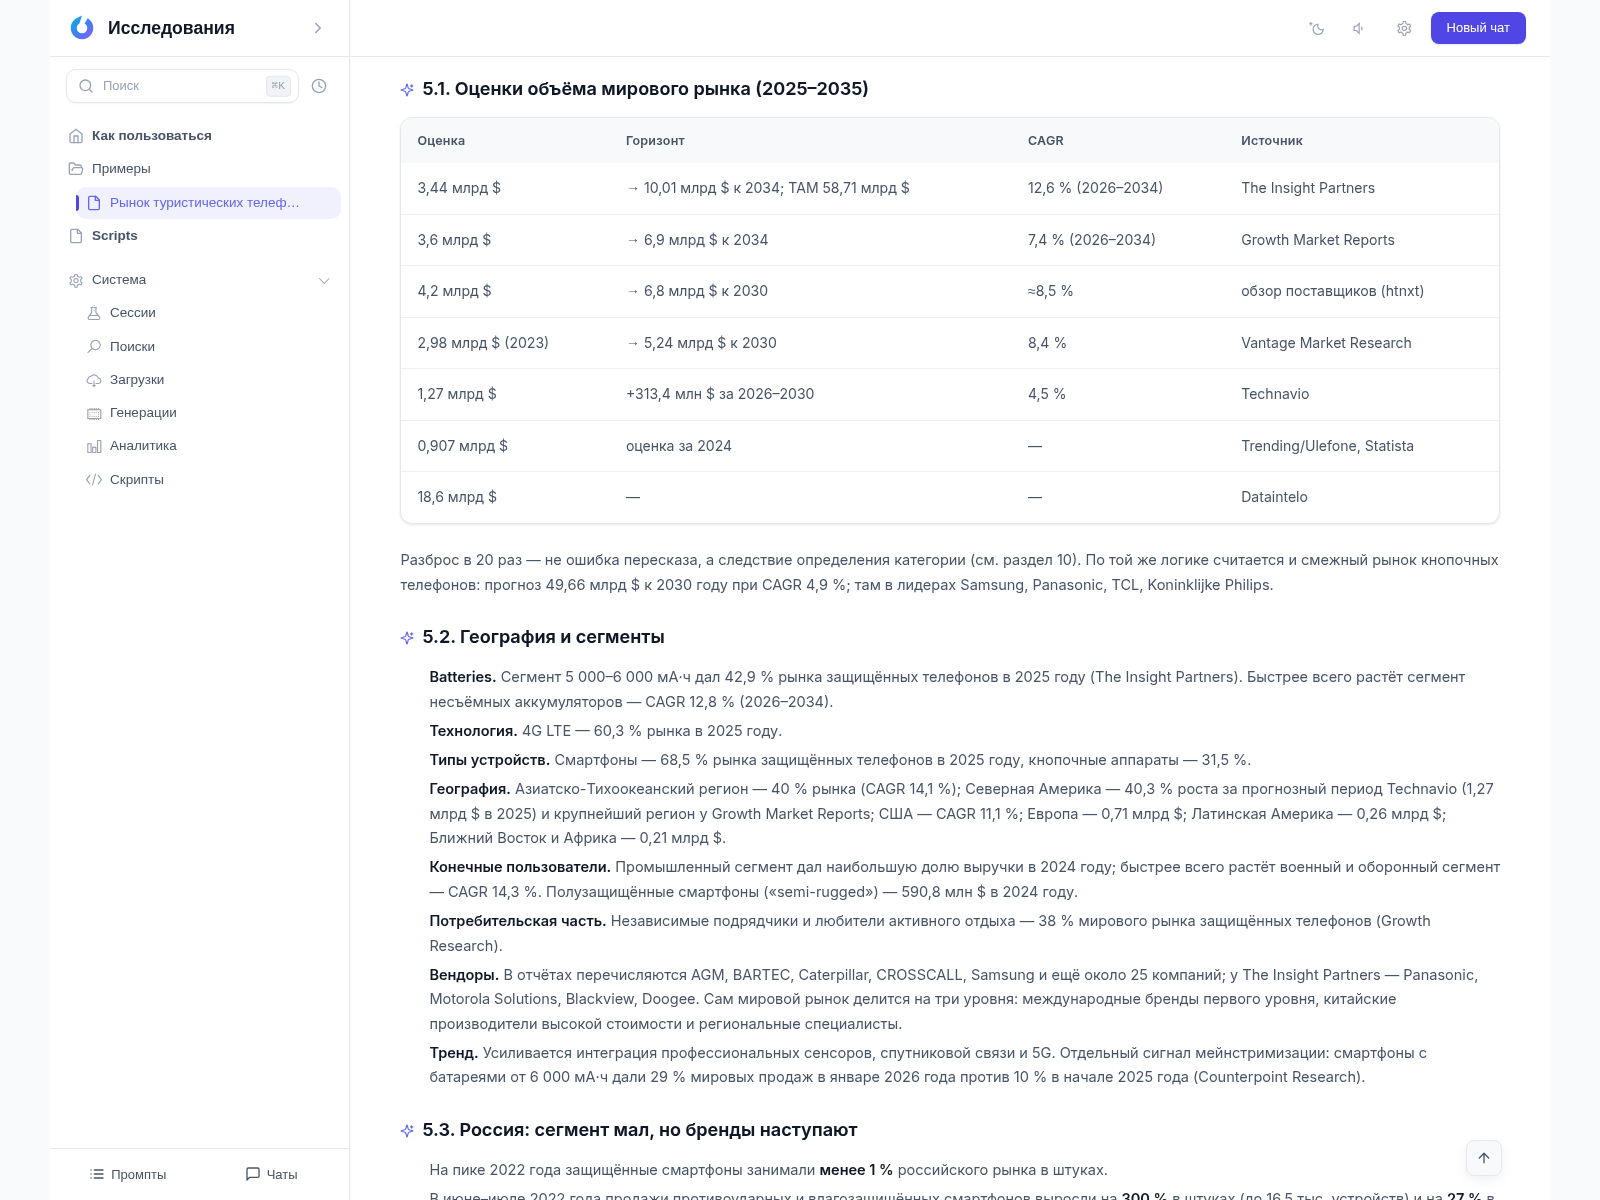The image size is (1600, 1200).
Task: Select the Dataintelo table cell
Action: click(1274, 497)
